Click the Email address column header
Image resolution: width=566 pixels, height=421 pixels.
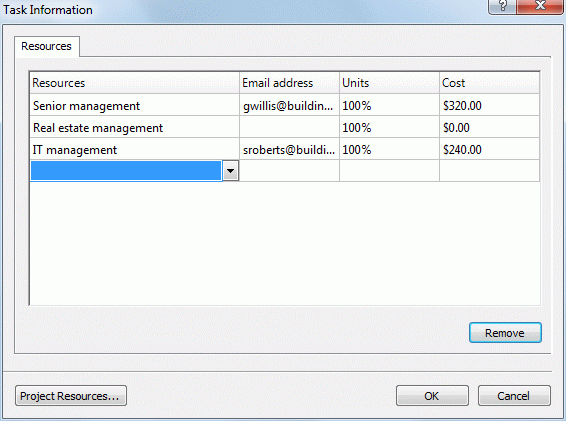(289, 83)
